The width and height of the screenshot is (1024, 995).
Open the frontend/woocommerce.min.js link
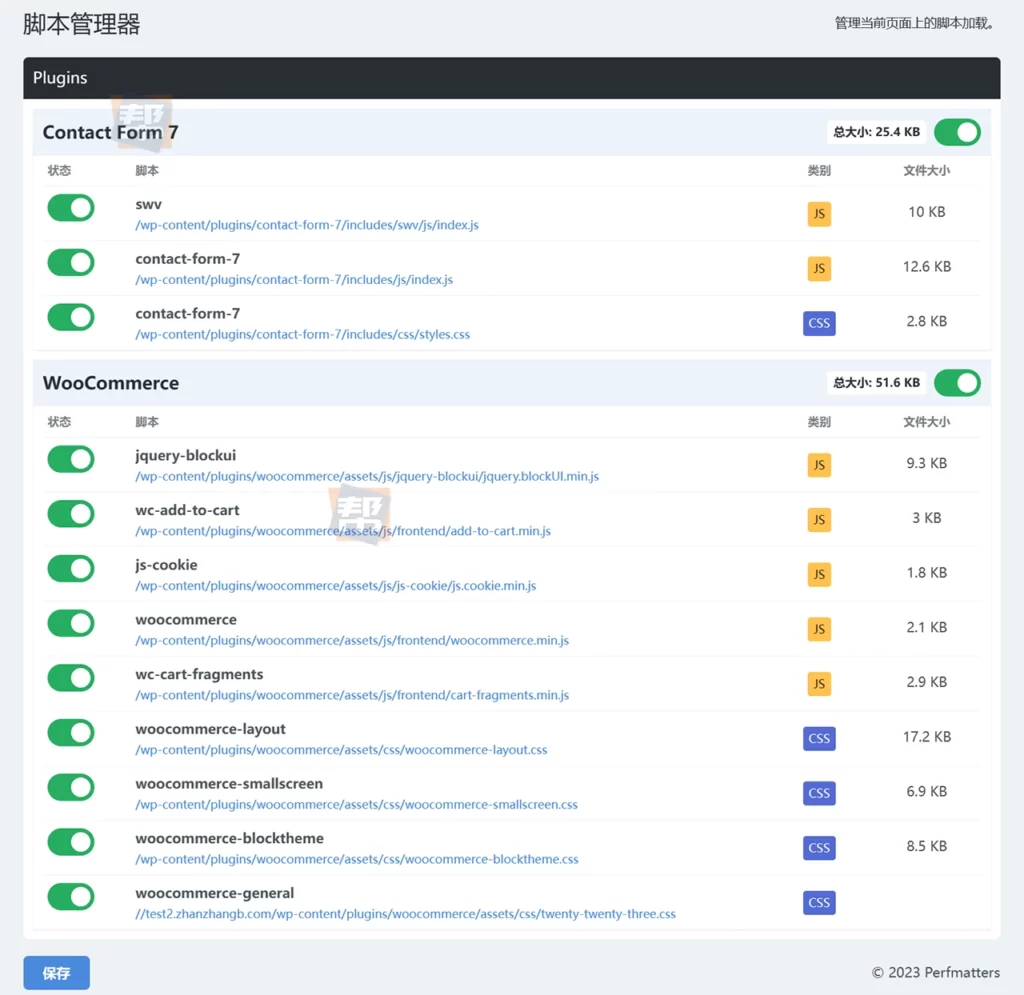tap(352, 640)
